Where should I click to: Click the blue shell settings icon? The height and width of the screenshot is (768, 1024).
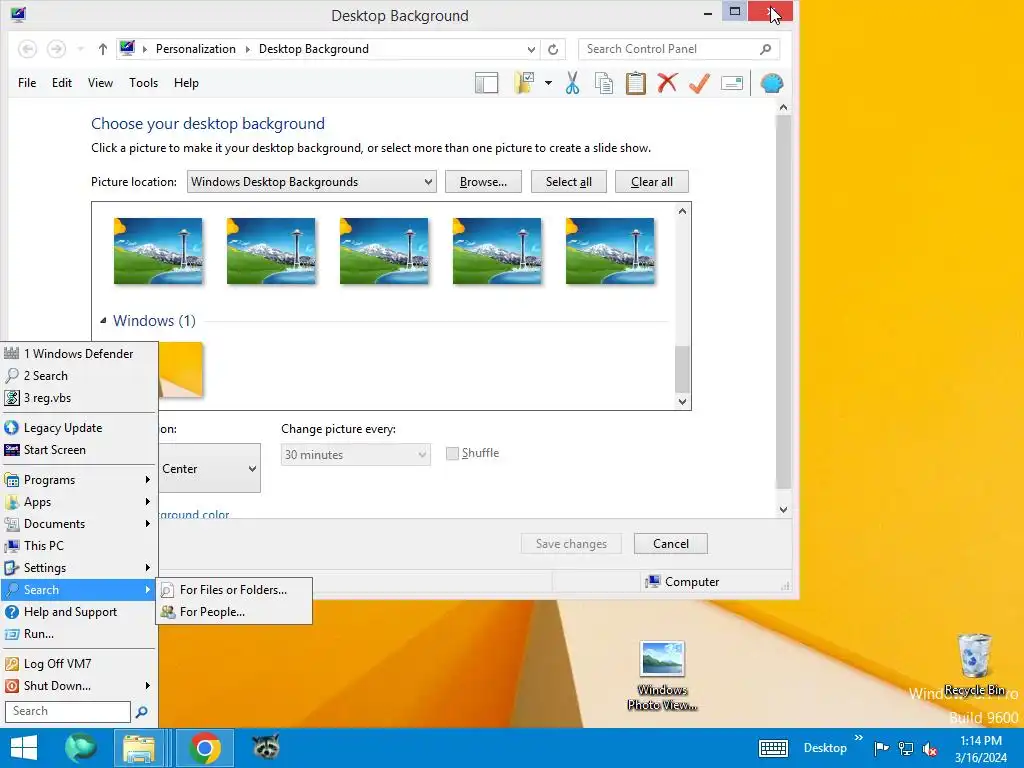(x=771, y=83)
